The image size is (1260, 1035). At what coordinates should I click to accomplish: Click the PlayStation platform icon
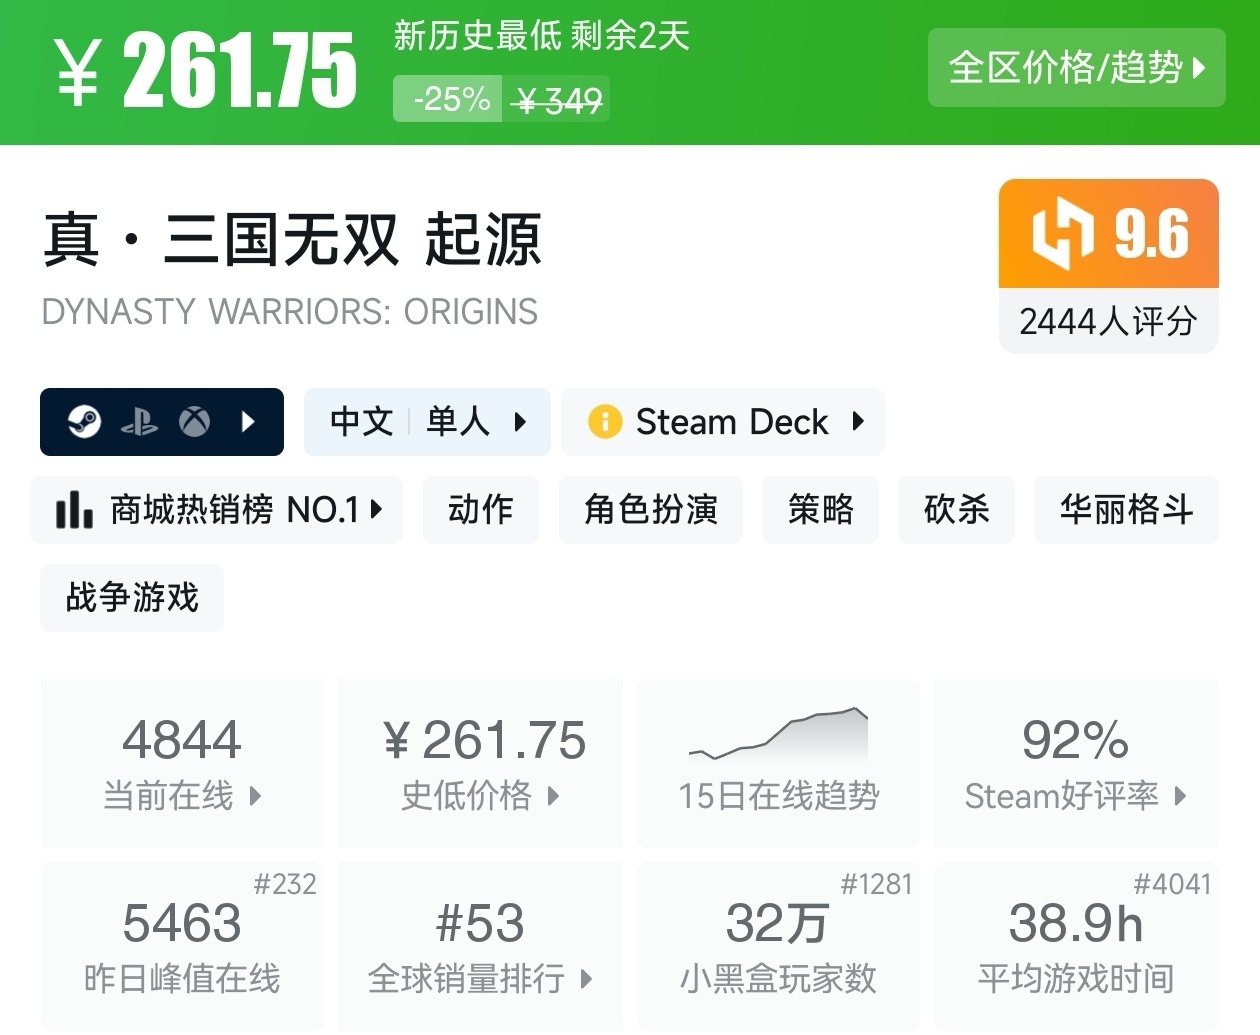pos(139,422)
